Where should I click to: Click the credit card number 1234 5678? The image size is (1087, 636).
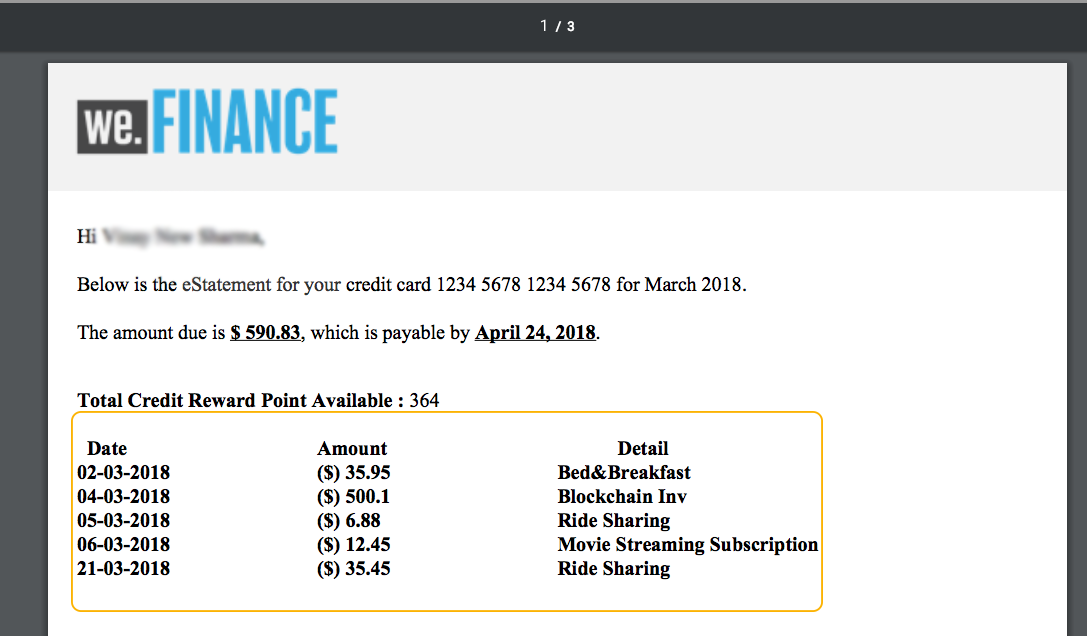pos(523,285)
